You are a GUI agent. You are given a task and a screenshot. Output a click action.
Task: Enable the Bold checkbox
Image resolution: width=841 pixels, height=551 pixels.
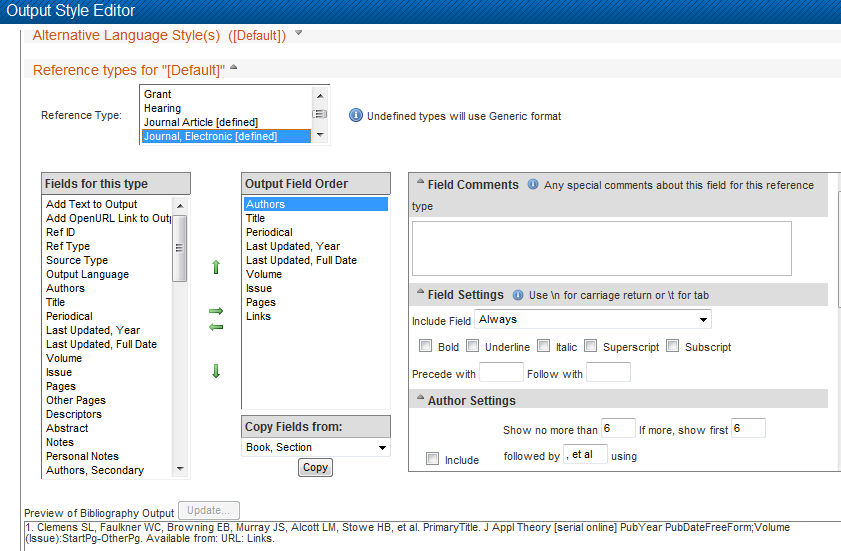point(425,346)
